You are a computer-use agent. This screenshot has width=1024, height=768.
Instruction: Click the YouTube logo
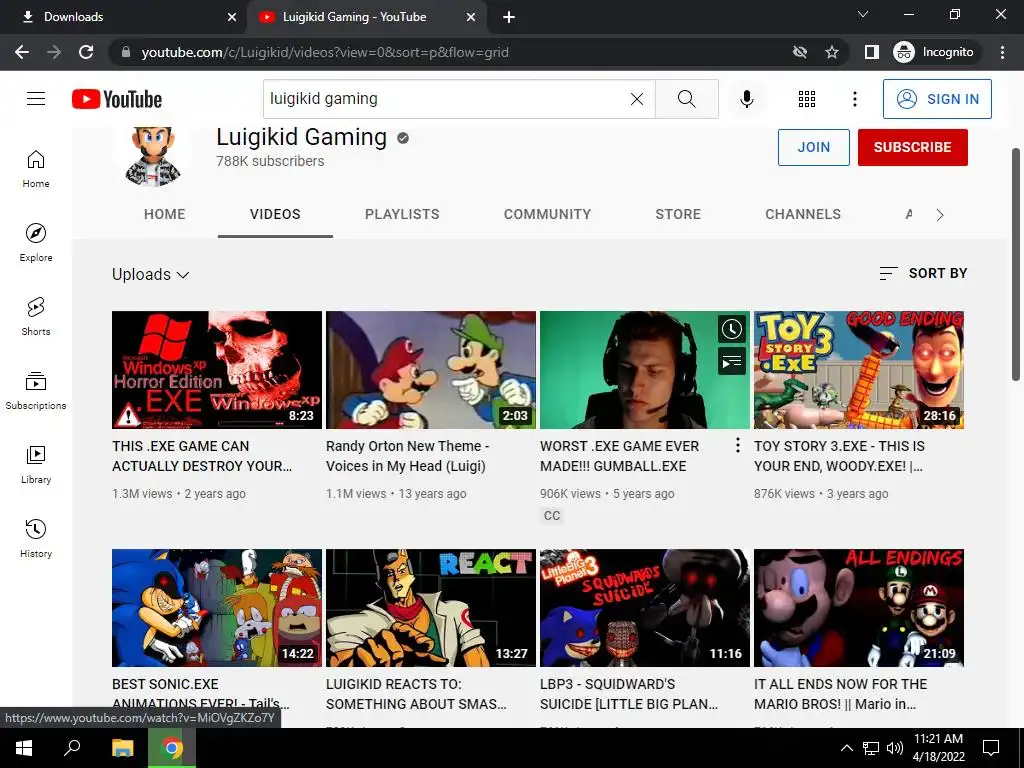click(117, 99)
